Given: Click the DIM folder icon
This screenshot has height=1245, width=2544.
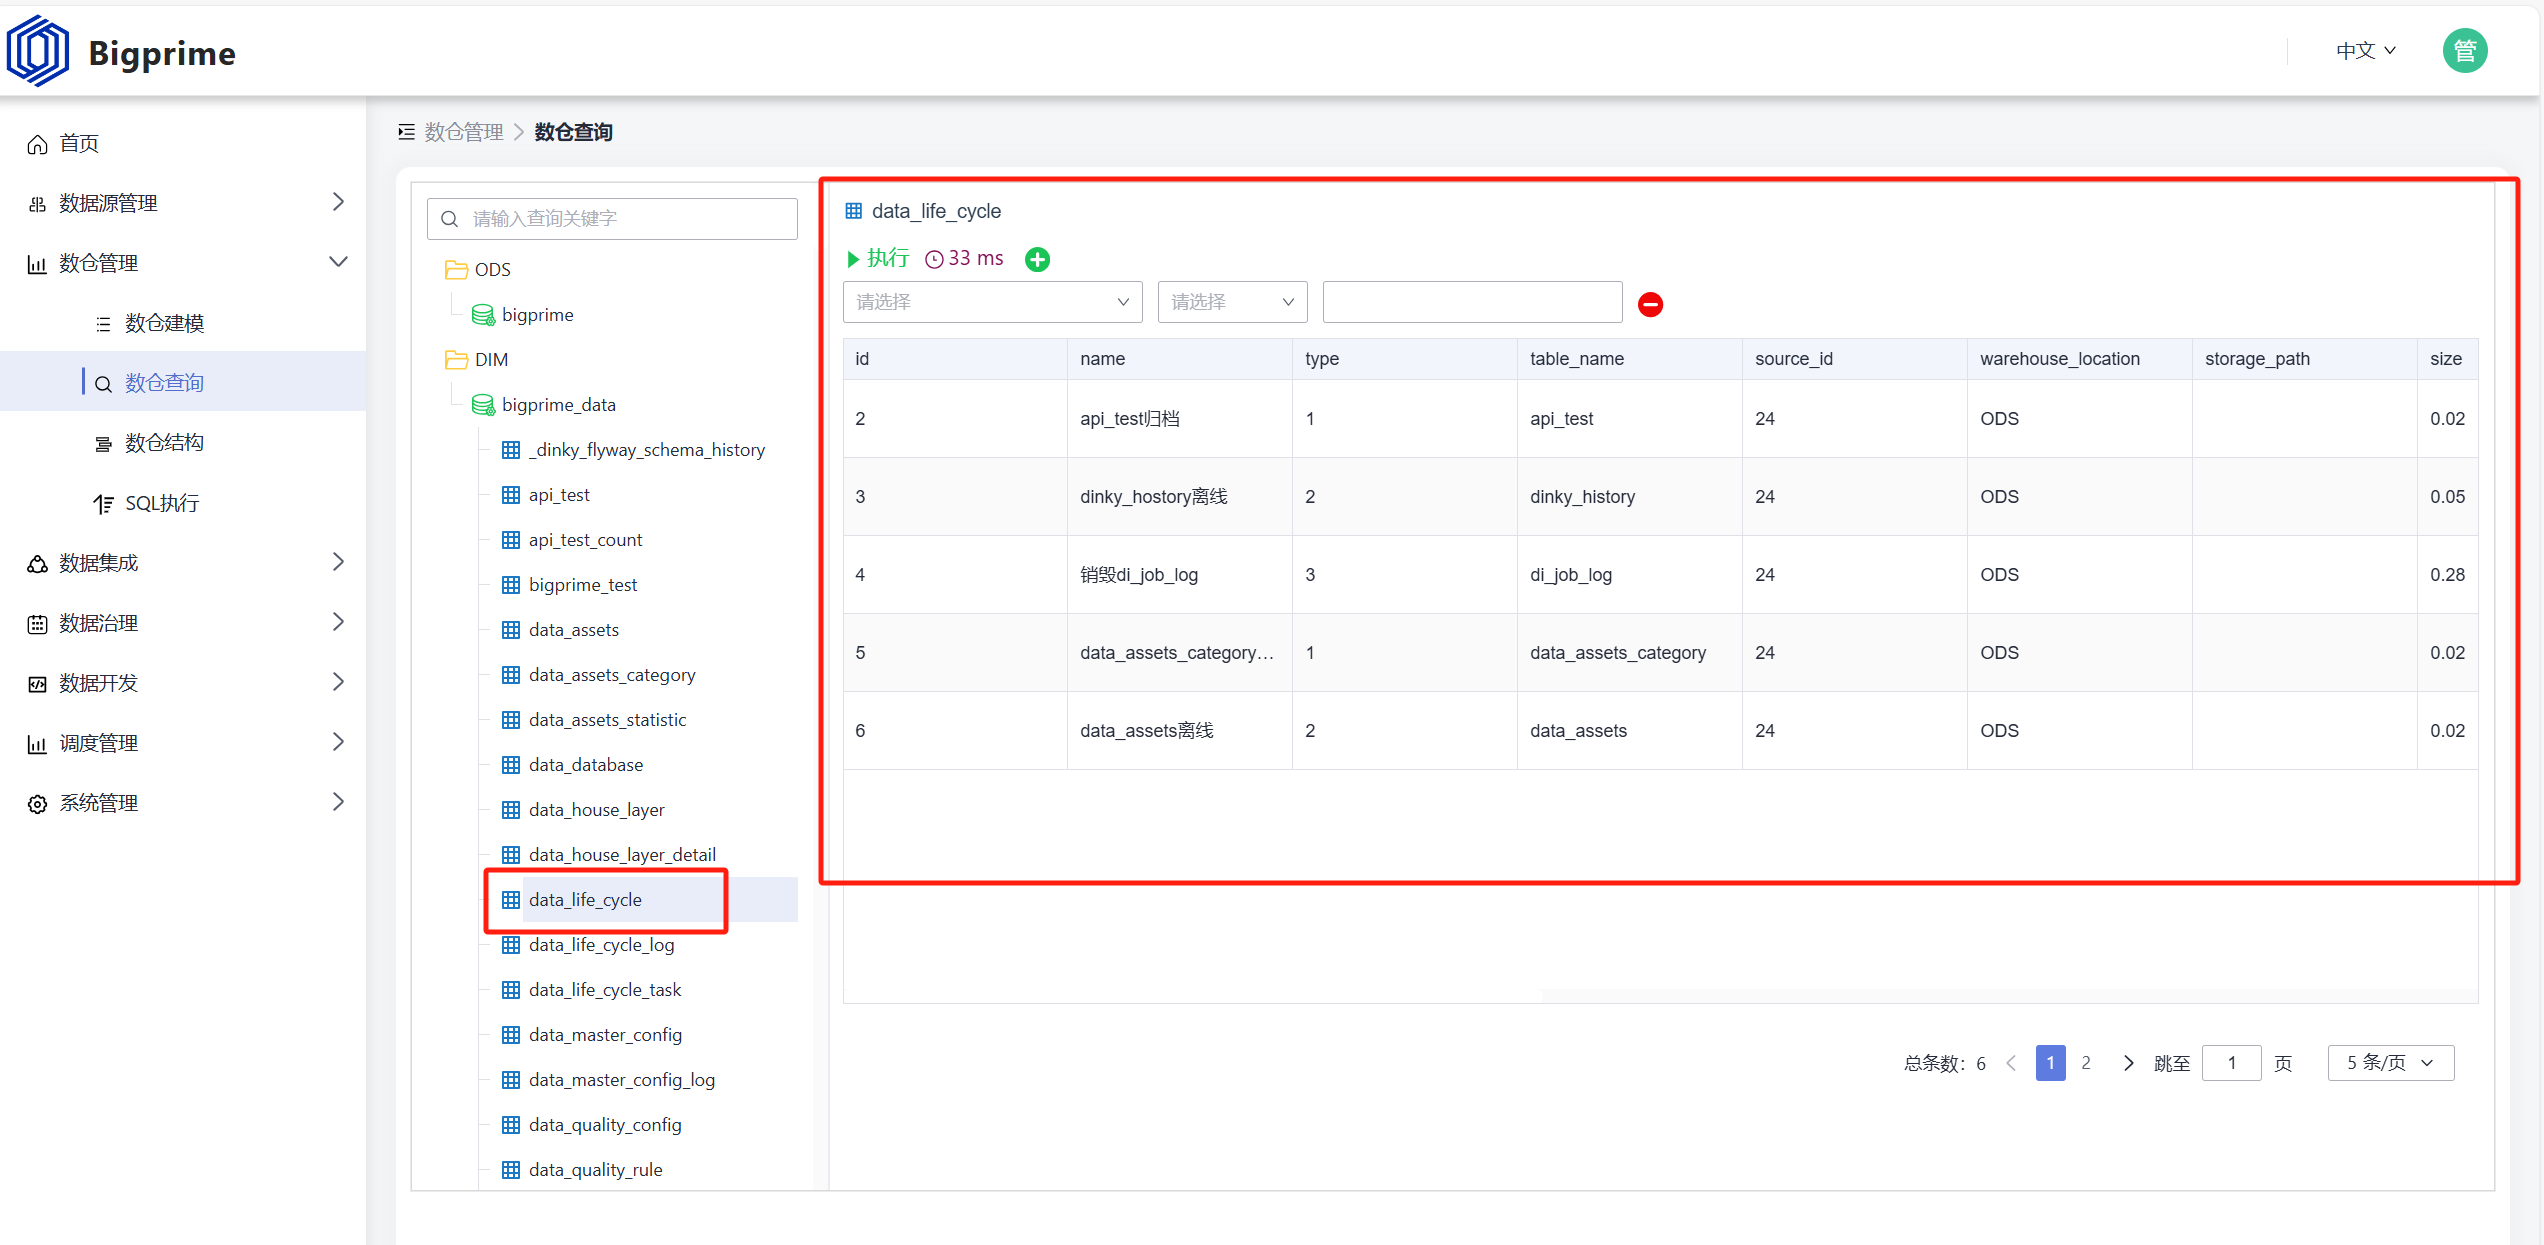Looking at the screenshot, I should pyautogui.click(x=456, y=360).
